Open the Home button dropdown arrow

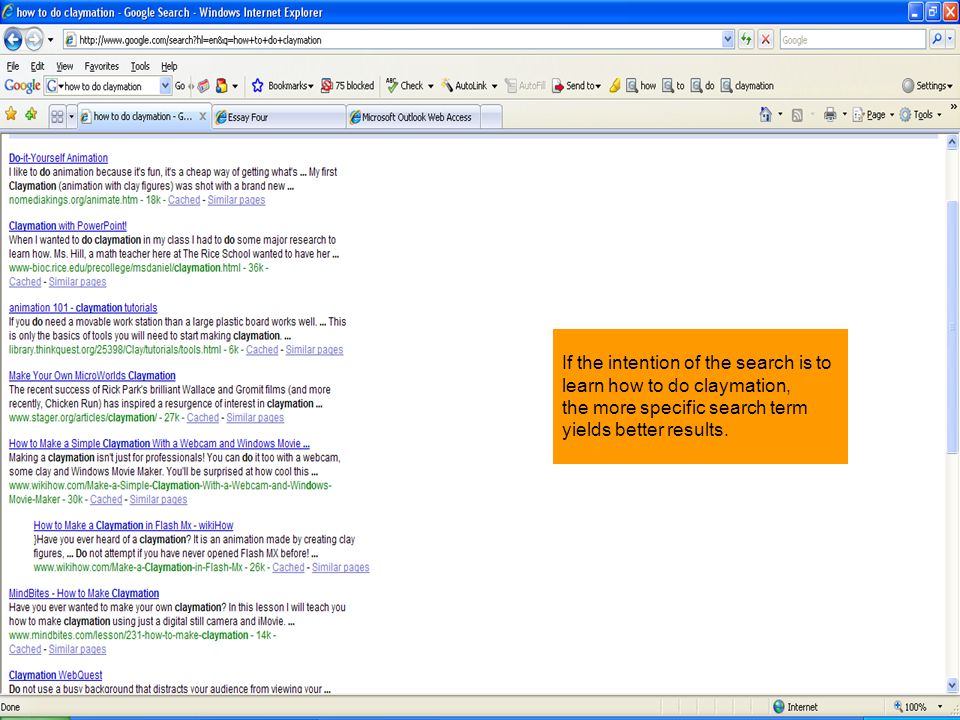780,114
